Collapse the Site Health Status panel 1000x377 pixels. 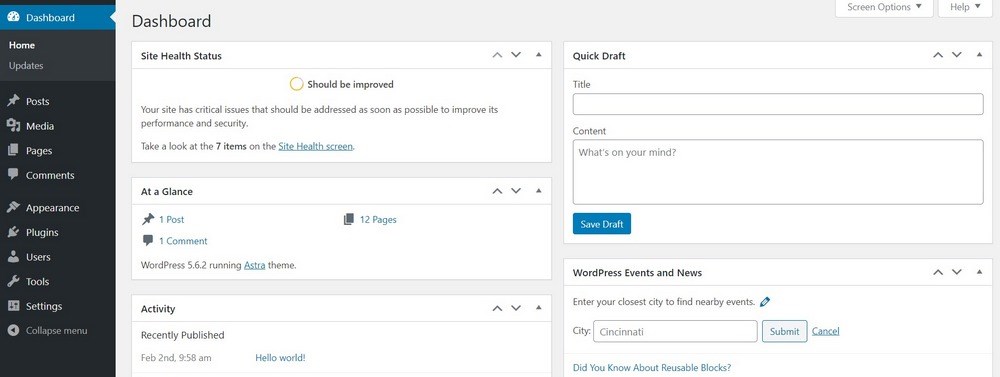coord(538,55)
